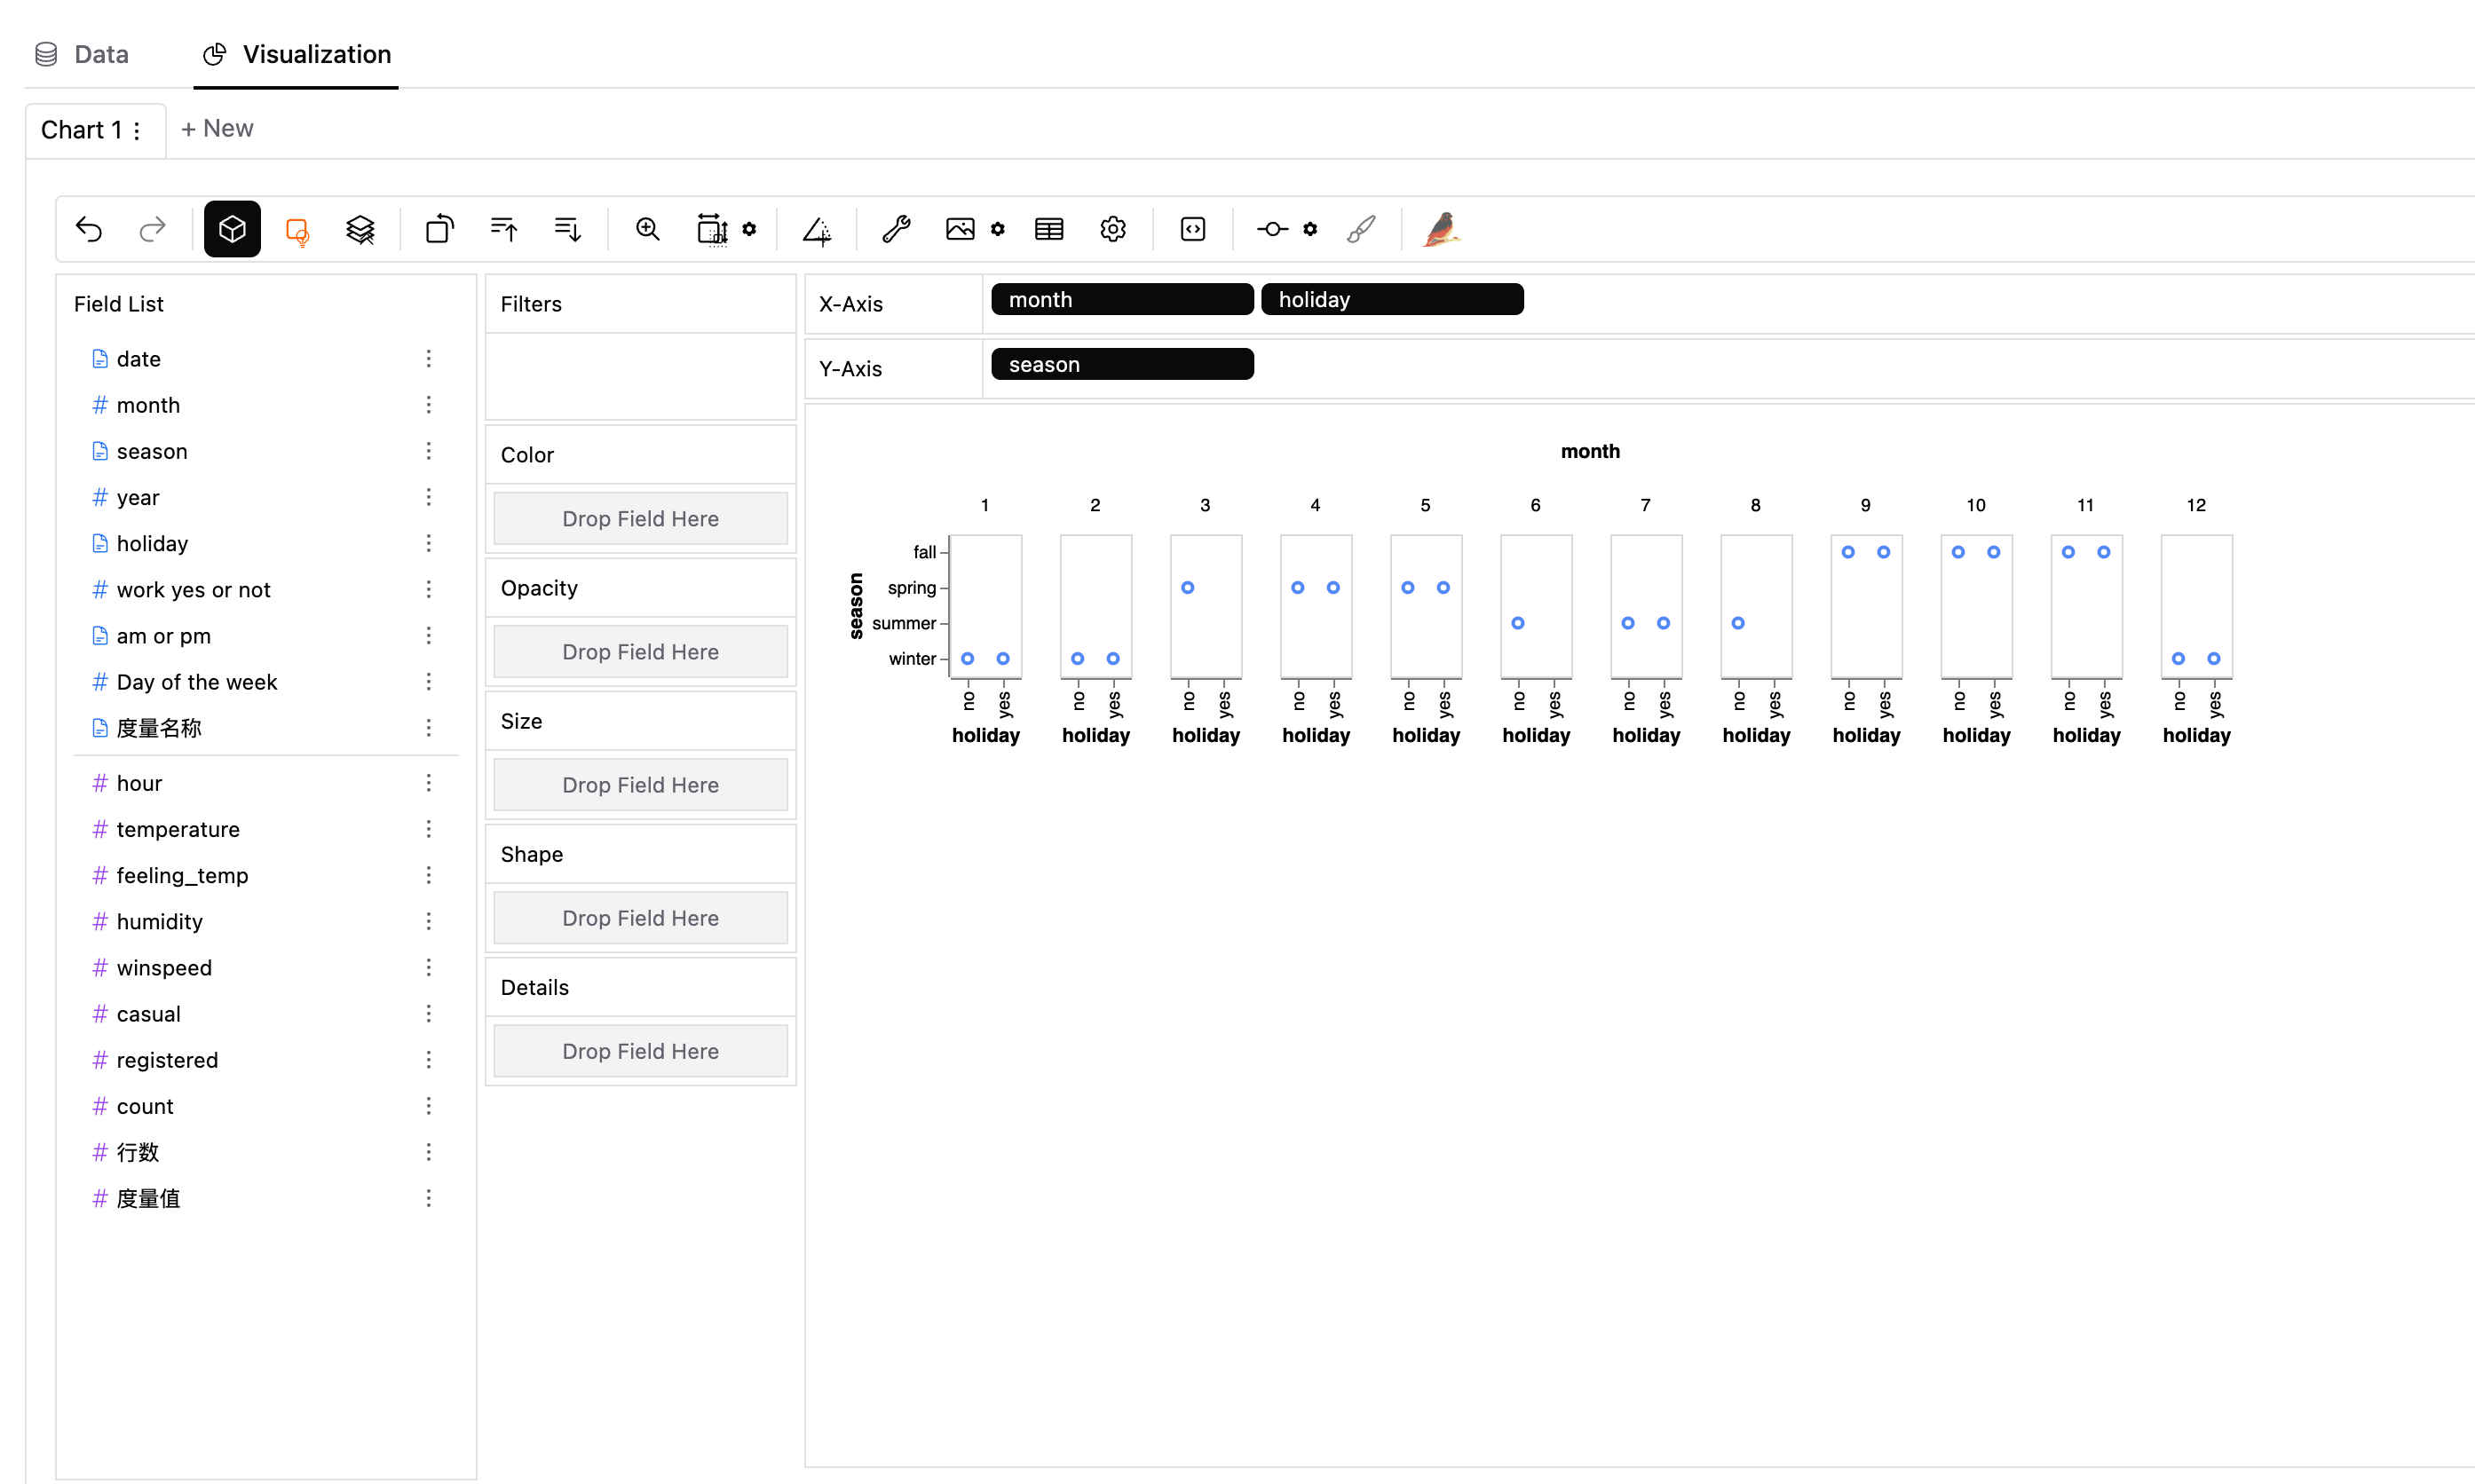Screen dimensions: 2475x1484
Task: Toggle the zoom magnifier tool
Action: [648, 229]
